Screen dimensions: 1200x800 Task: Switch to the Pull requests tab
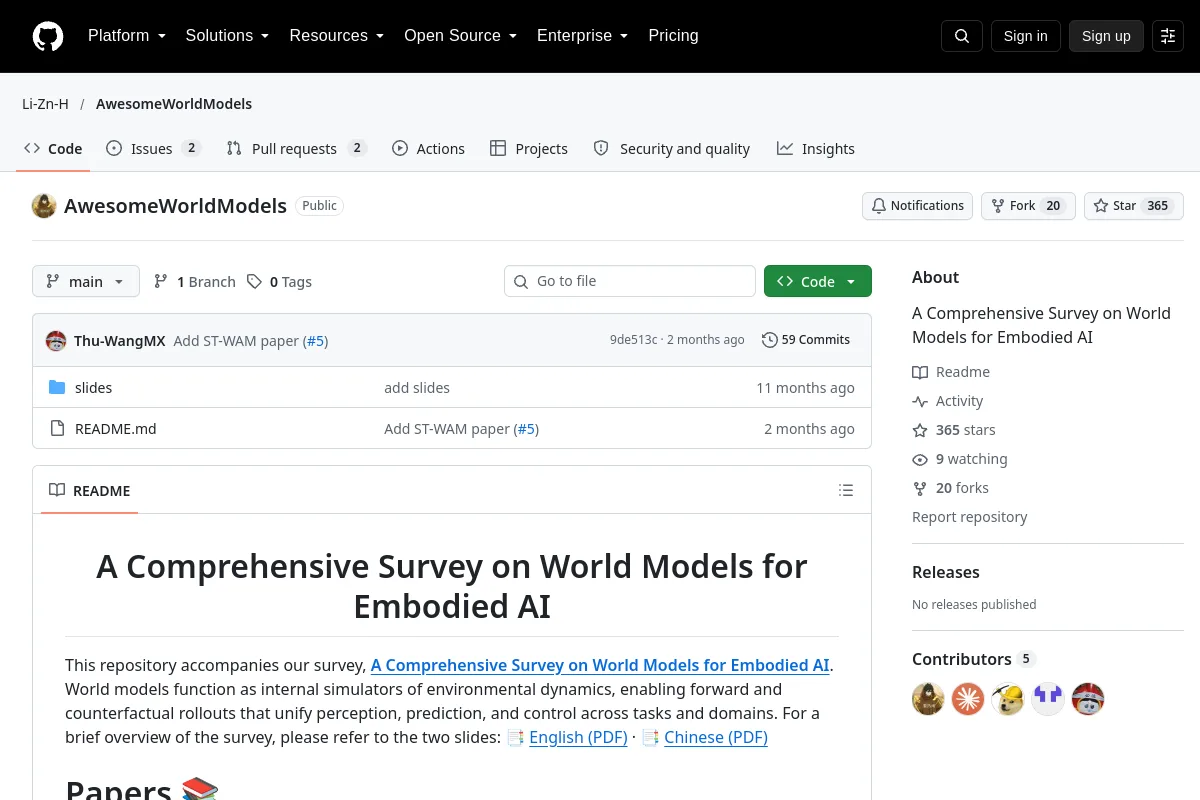pos(296,149)
